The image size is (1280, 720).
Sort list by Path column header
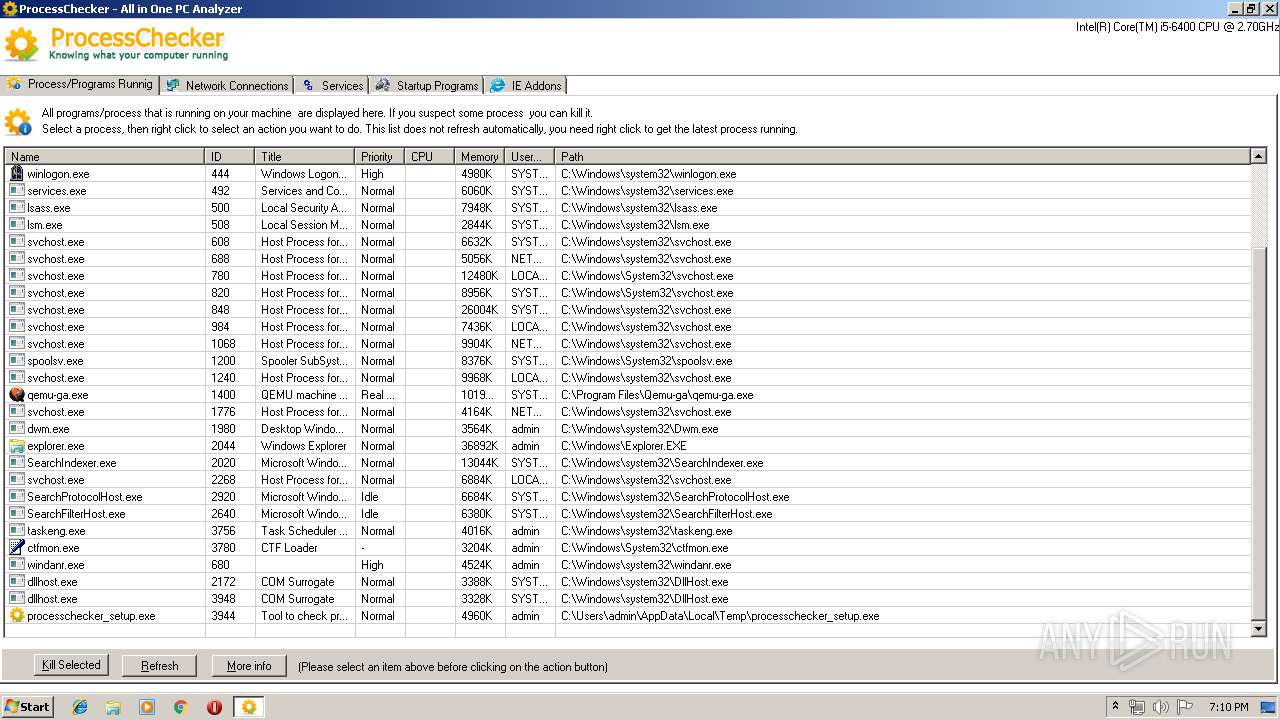(902, 156)
